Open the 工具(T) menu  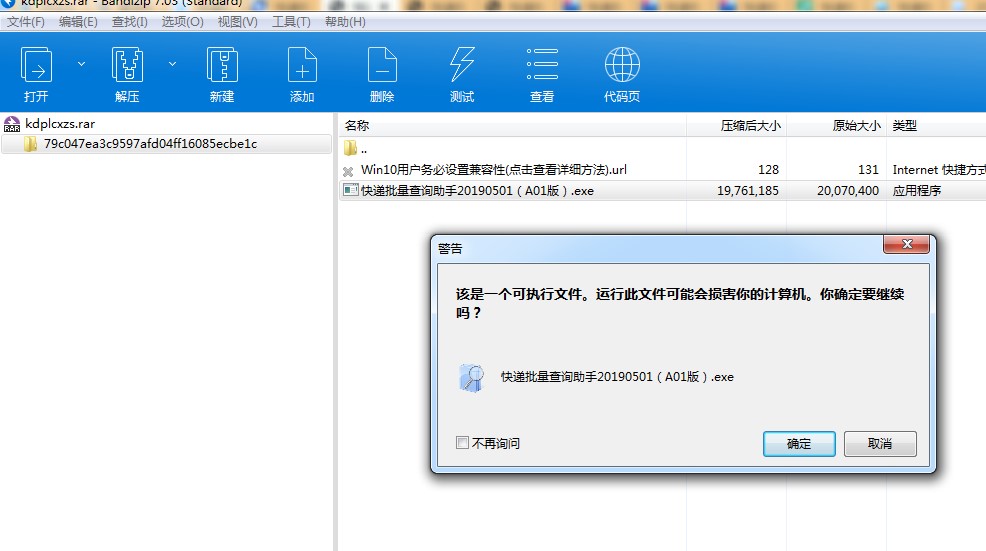pyautogui.click(x=291, y=22)
